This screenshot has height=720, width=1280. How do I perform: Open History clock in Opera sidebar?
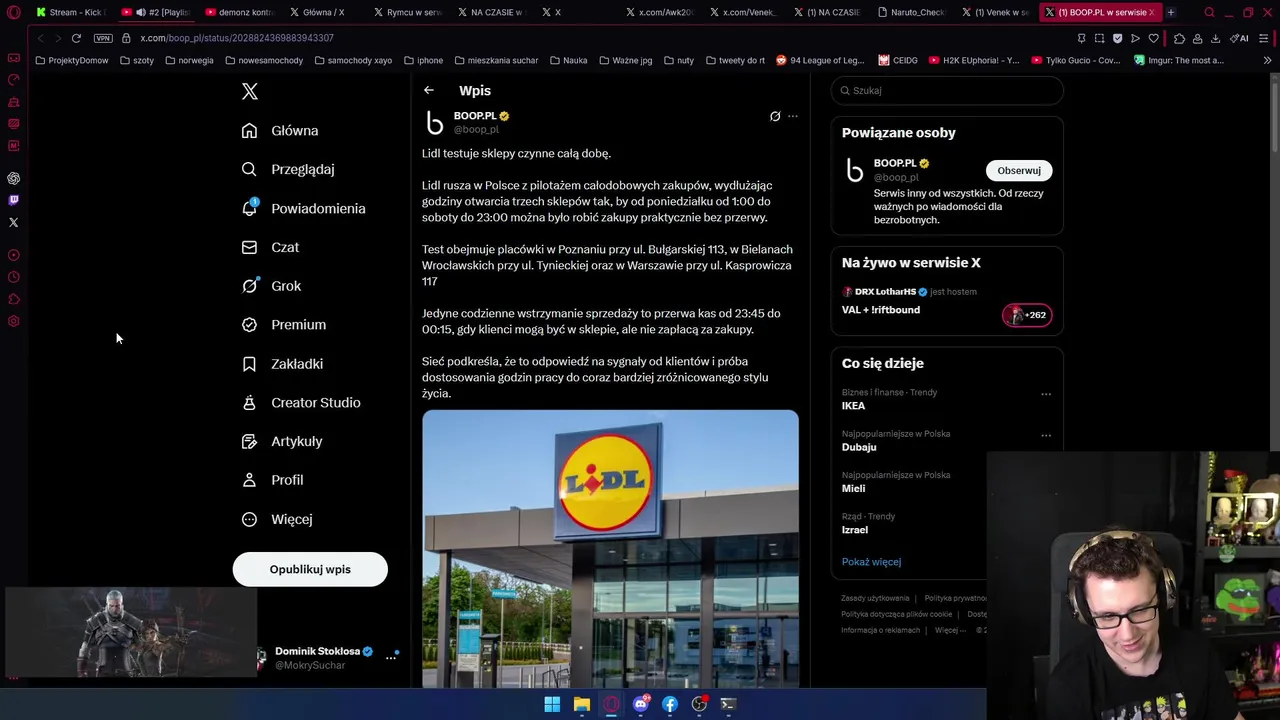(14, 277)
